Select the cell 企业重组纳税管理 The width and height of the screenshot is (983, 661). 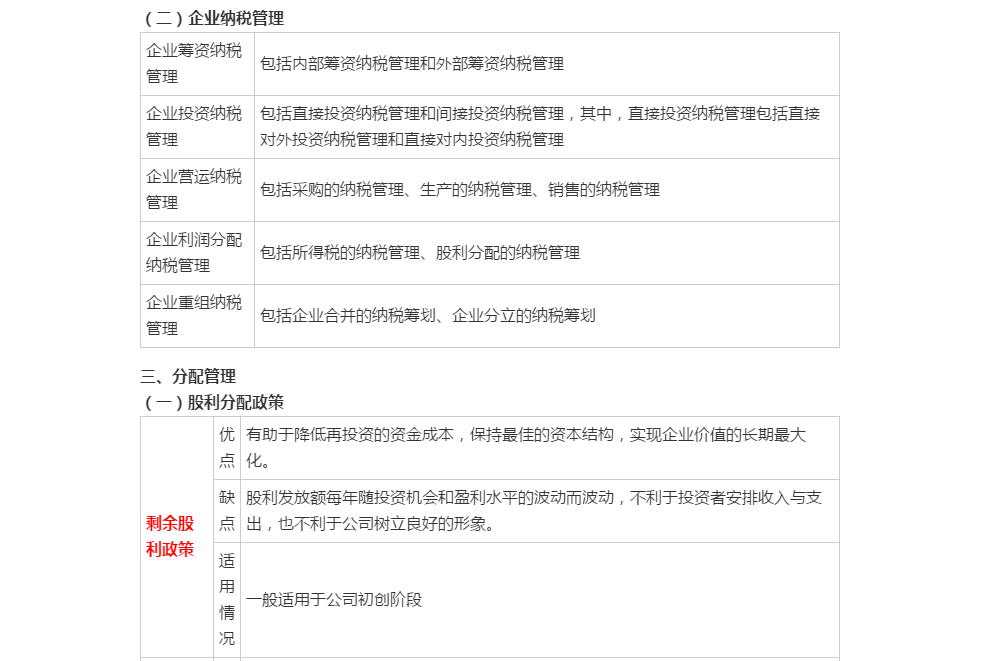[x=194, y=316]
